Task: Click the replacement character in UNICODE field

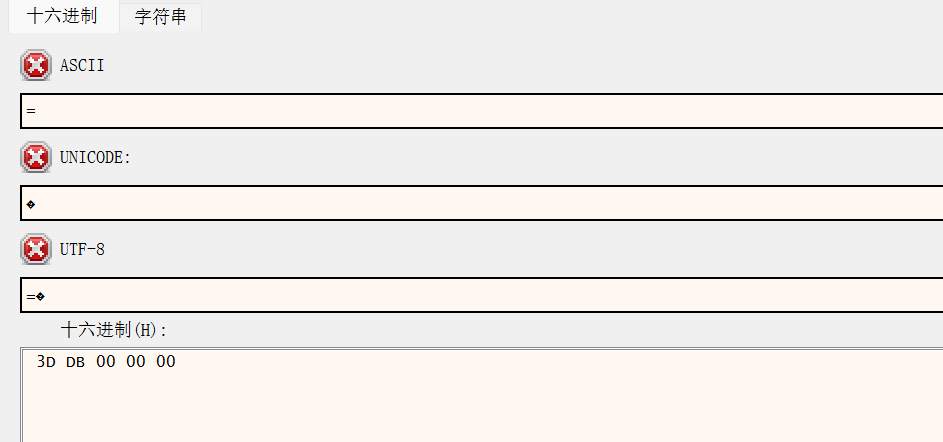Action: click(x=31, y=204)
